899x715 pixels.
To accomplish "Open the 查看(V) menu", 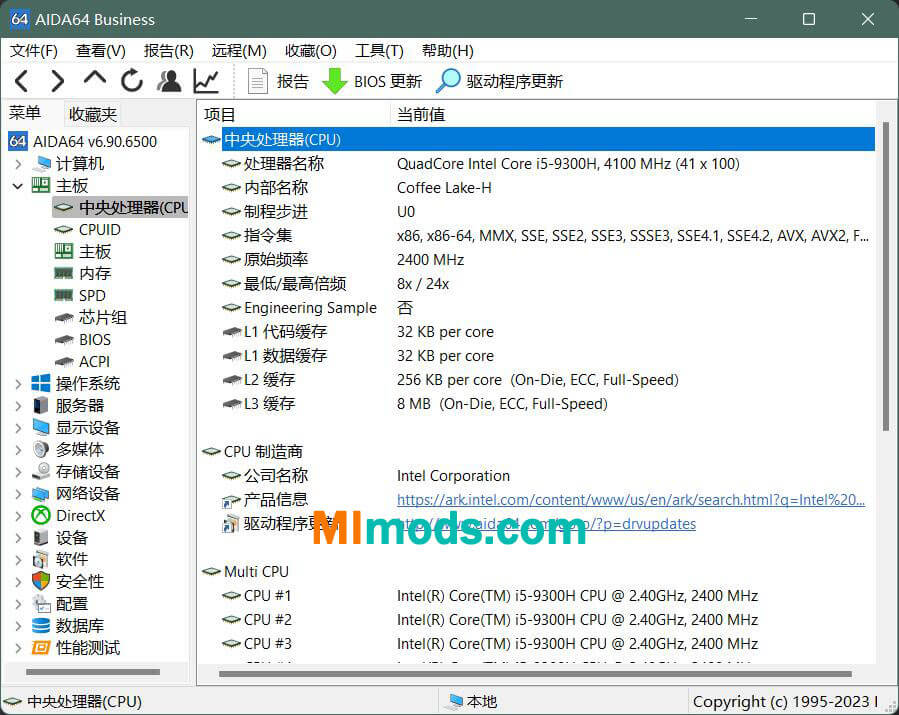I will tap(100, 51).
